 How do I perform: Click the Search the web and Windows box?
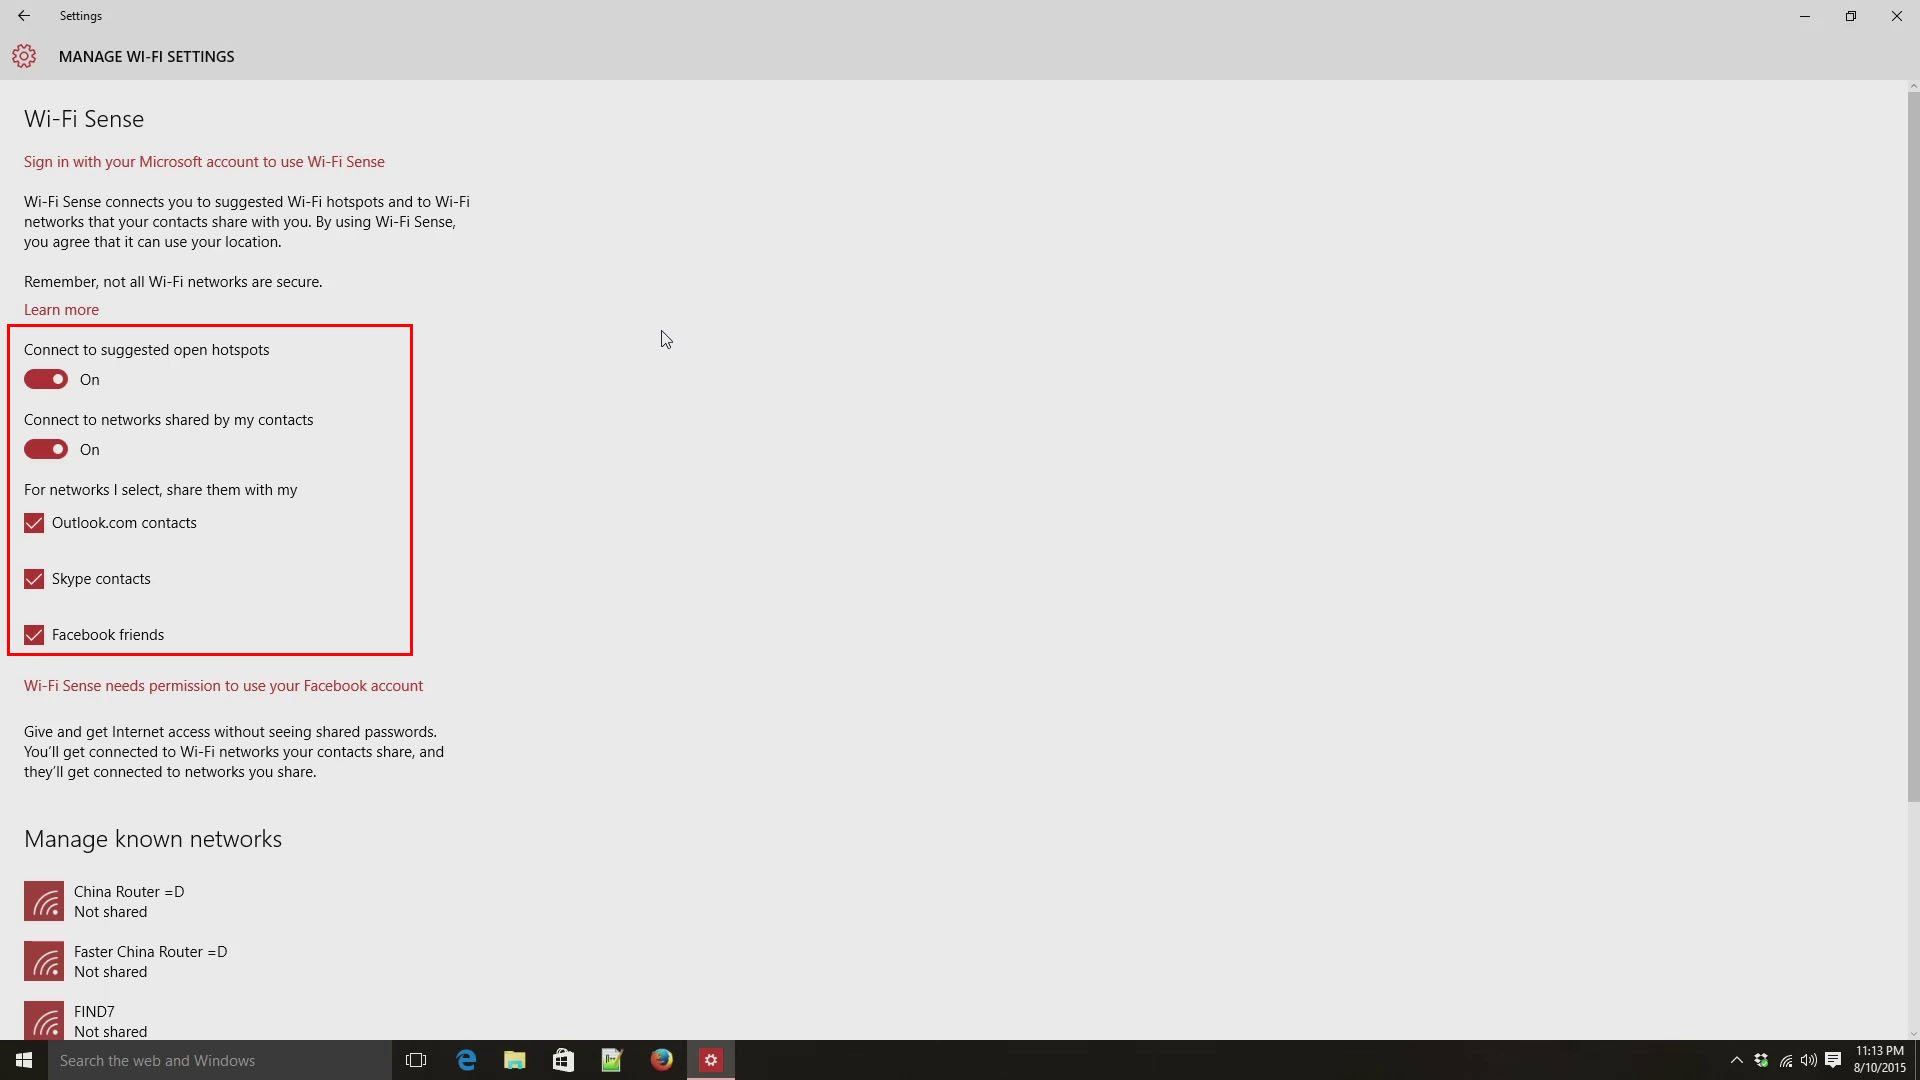point(220,1060)
